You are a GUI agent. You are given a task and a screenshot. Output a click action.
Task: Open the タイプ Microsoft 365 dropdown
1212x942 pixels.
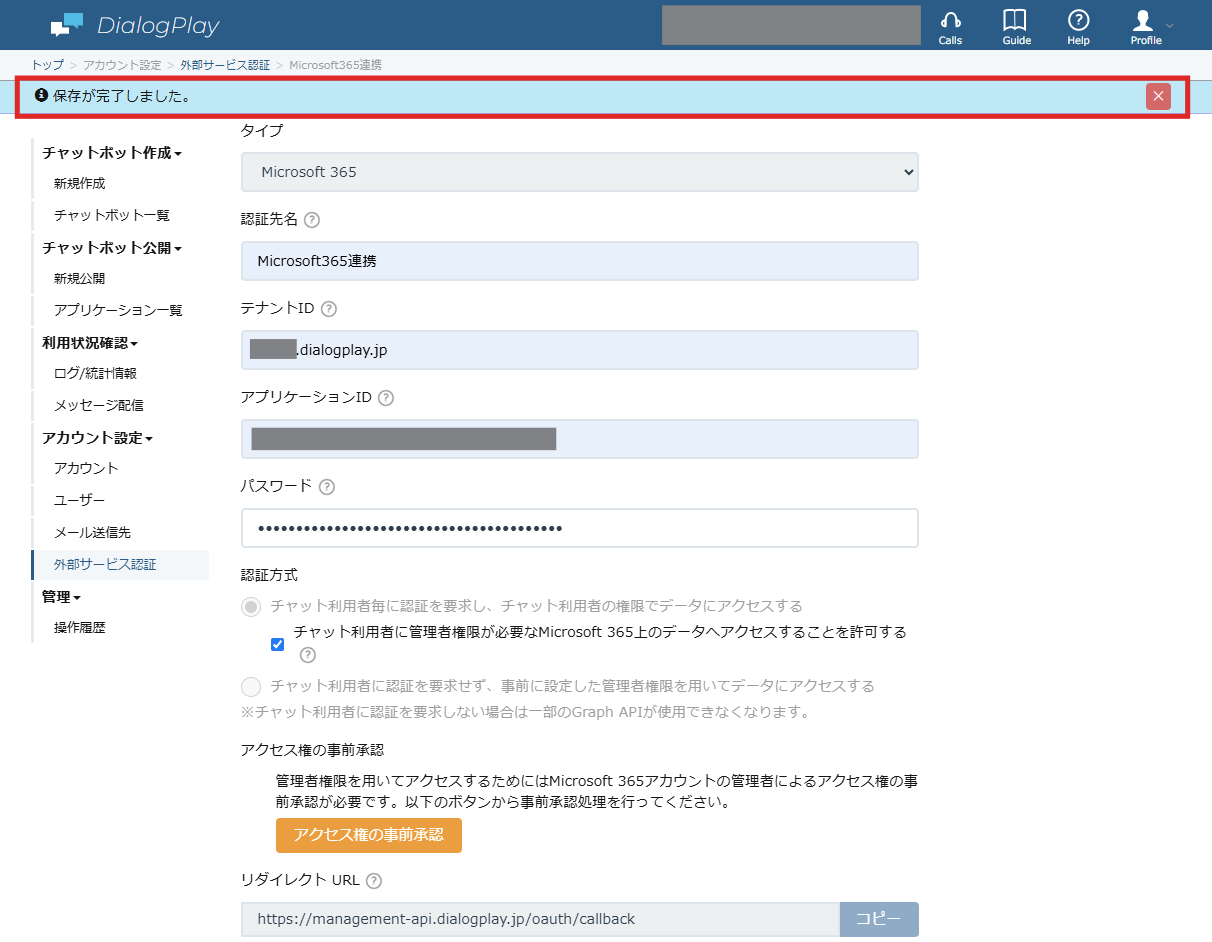tap(580, 172)
